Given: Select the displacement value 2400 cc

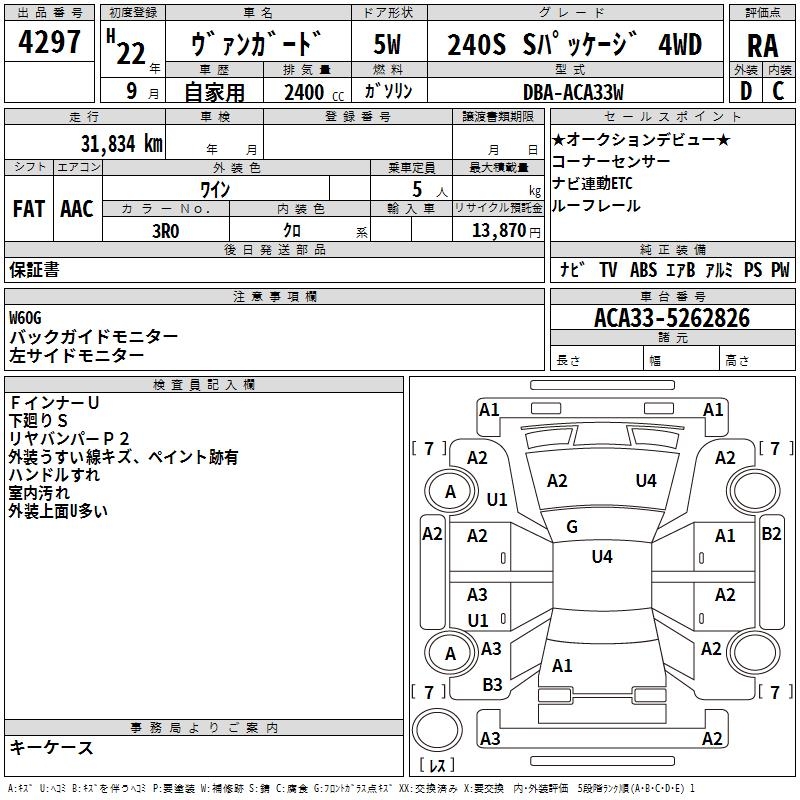Looking at the screenshot, I should point(314,92).
